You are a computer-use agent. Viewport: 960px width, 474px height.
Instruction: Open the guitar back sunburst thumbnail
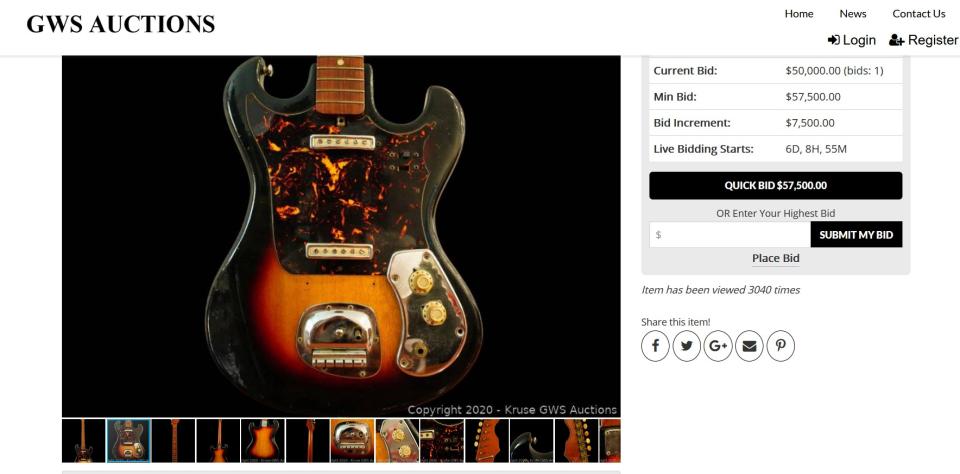point(263,440)
